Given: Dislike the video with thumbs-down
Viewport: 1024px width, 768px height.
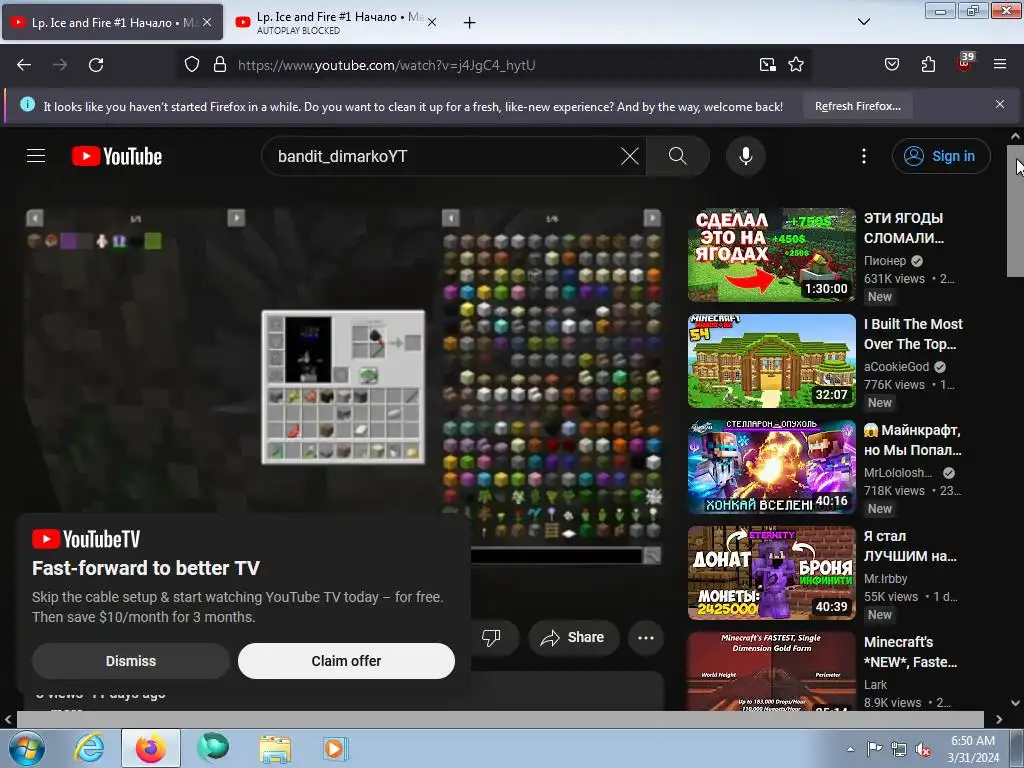Looking at the screenshot, I should coord(491,637).
